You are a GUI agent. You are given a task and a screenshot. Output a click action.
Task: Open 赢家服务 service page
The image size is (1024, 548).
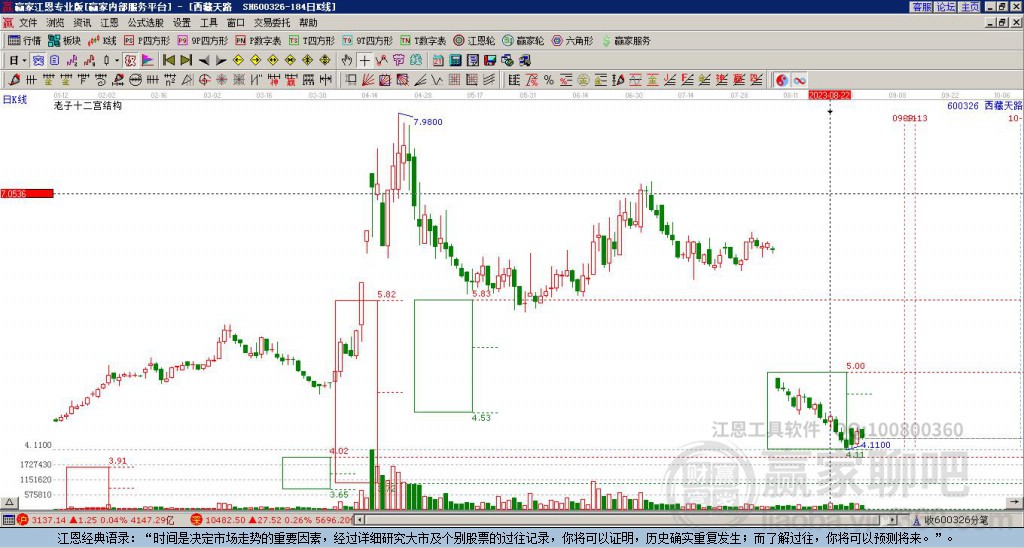(626, 40)
